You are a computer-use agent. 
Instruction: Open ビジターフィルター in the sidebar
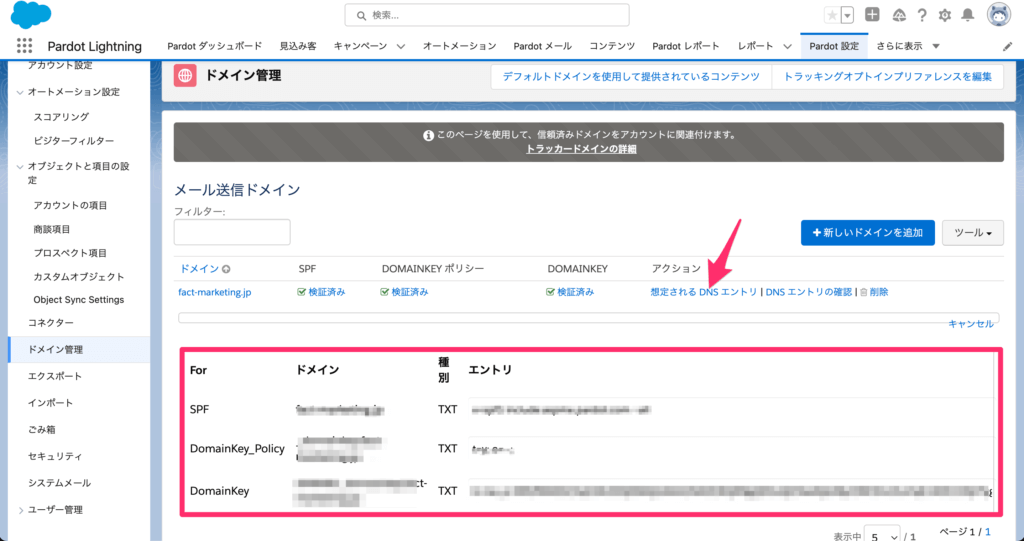click(x=74, y=140)
